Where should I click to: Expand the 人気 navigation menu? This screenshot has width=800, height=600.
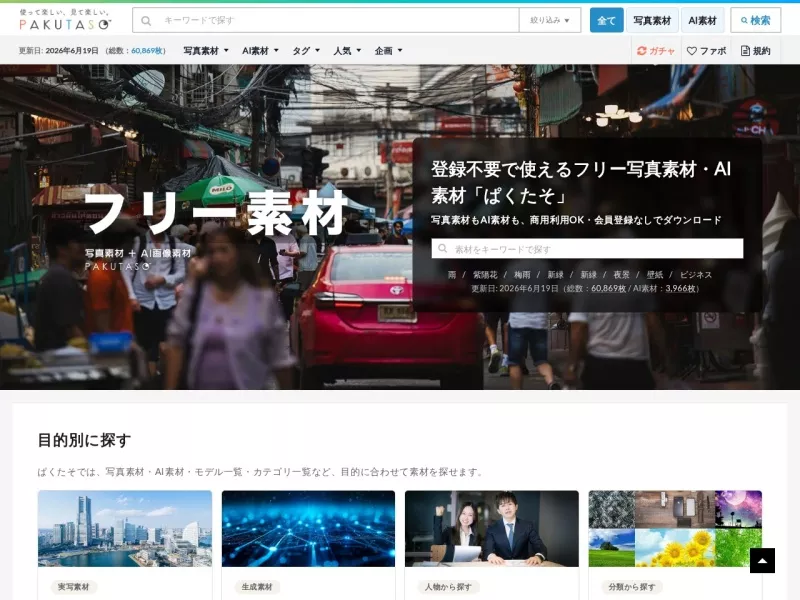coord(347,51)
